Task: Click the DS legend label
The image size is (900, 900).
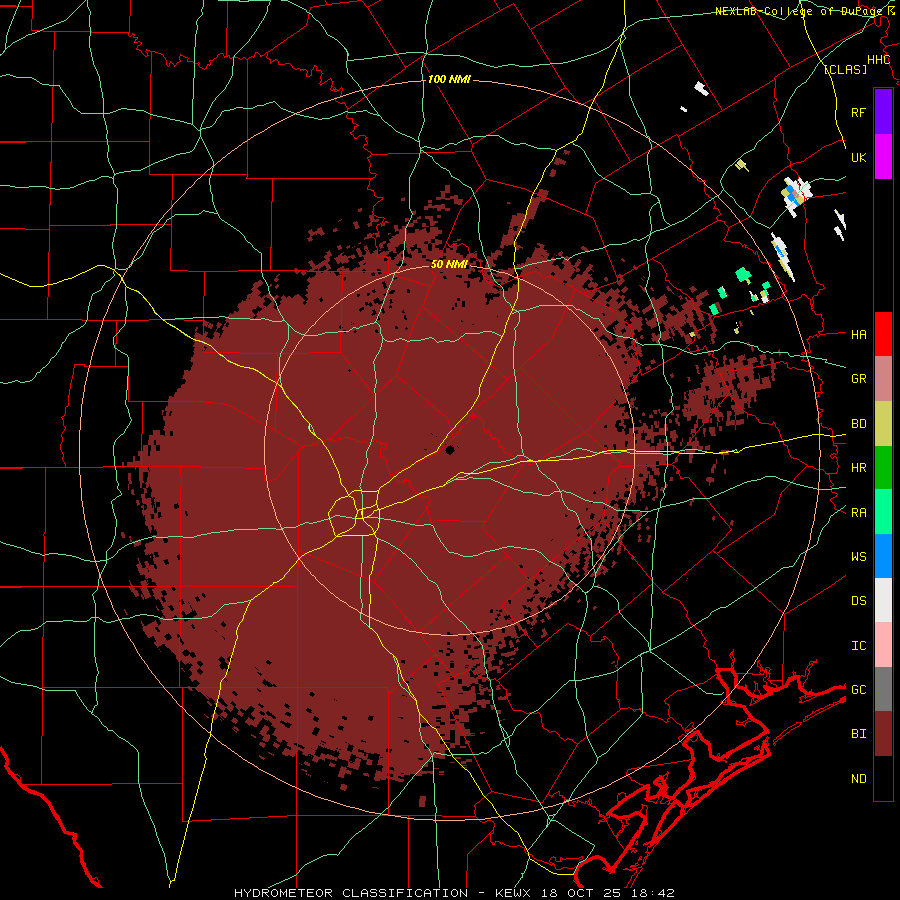Action: (858, 601)
